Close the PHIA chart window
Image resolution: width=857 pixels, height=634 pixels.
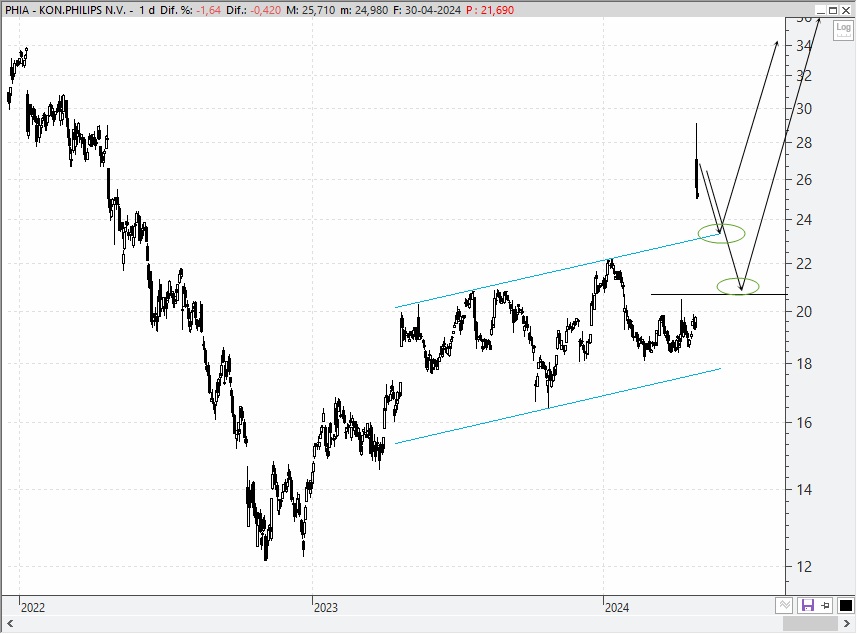pyautogui.click(x=846, y=10)
